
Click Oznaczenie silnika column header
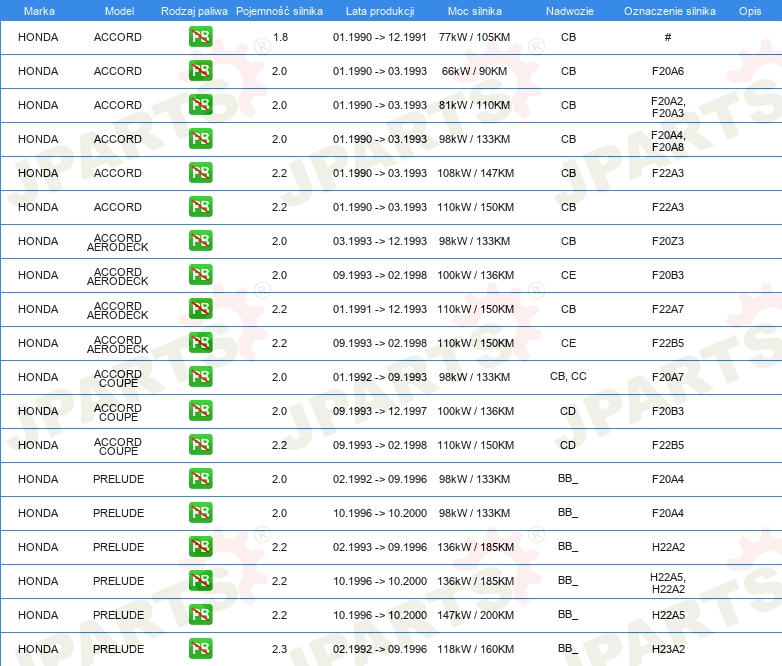point(670,11)
